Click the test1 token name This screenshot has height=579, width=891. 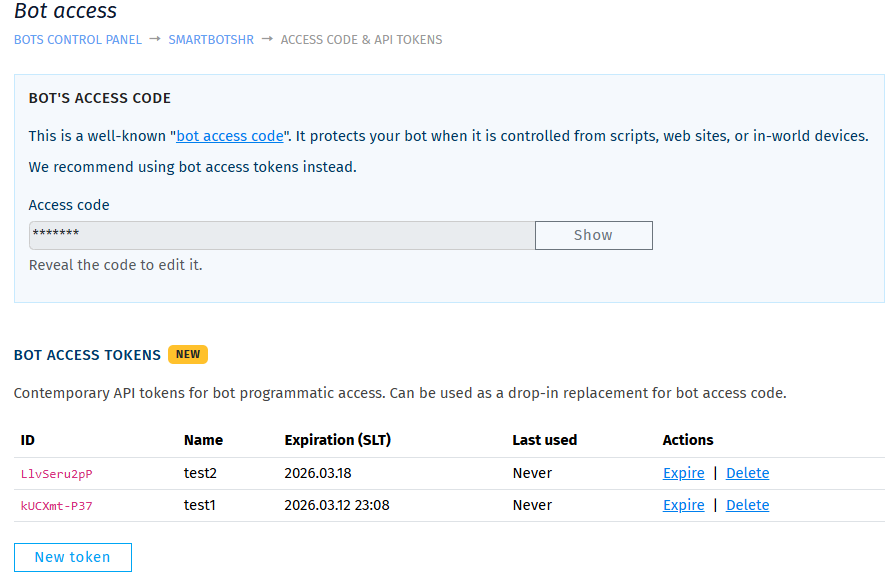[200, 505]
